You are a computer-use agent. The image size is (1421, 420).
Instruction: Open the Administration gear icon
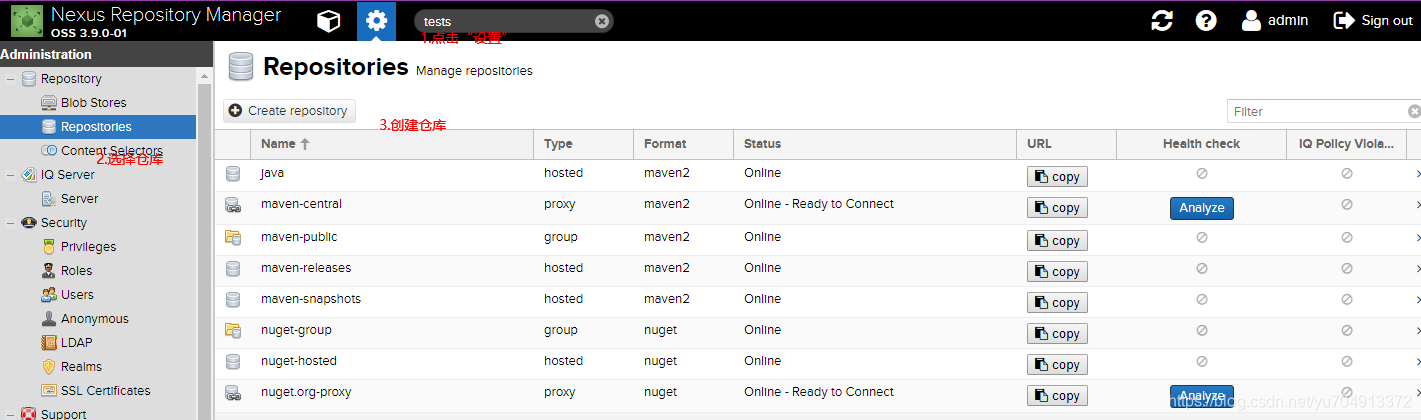click(x=375, y=20)
